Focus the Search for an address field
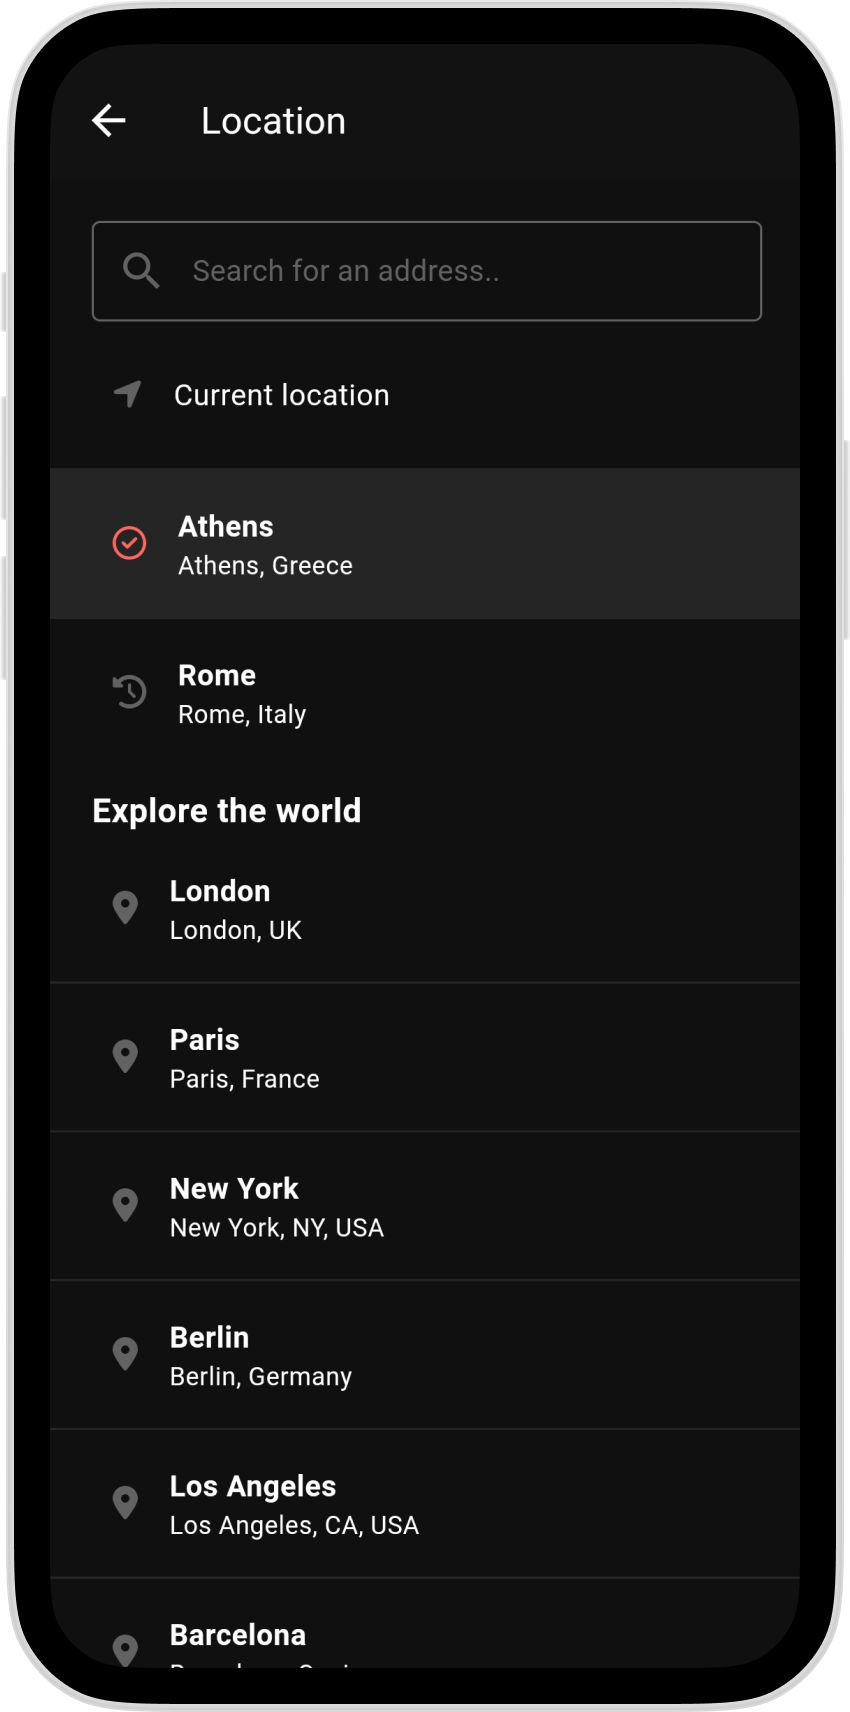 (450, 271)
